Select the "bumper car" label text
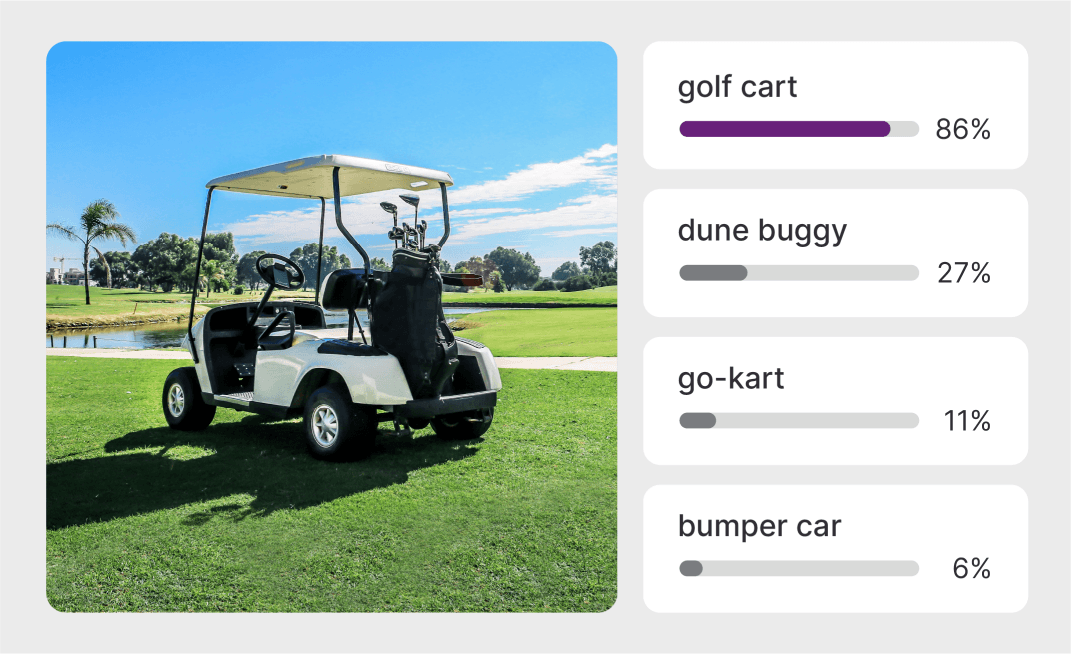The width and height of the screenshot is (1071, 654). coord(759,526)
